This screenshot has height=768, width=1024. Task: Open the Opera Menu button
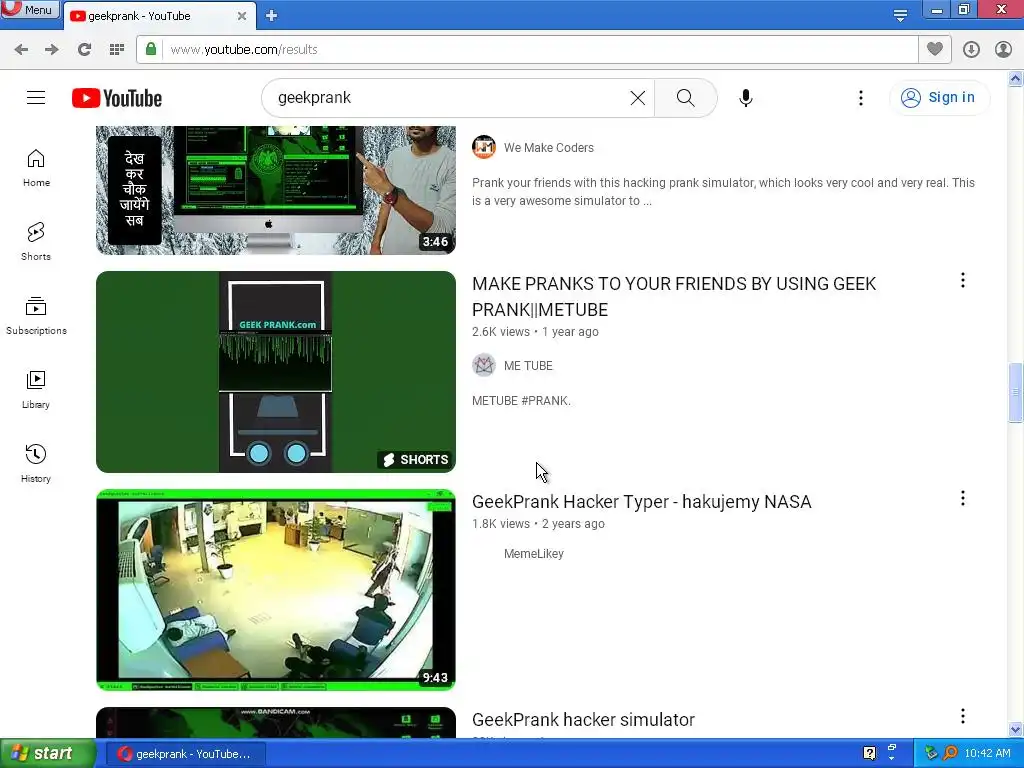[29, 9]
